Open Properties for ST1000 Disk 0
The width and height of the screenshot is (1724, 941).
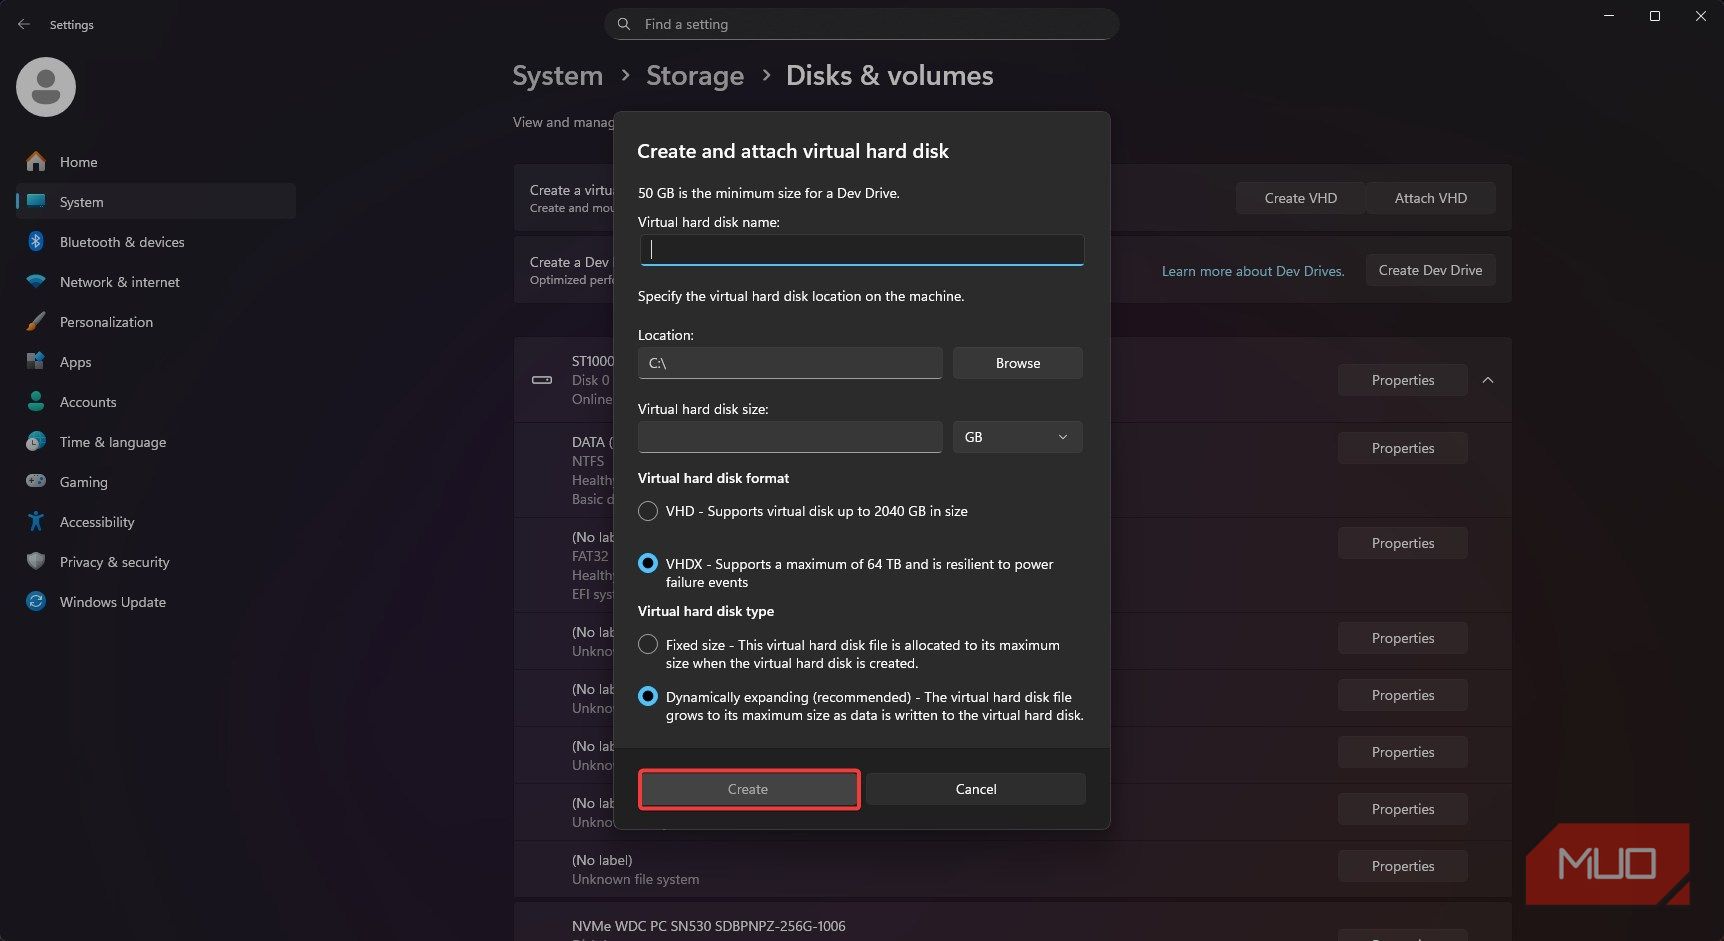click(x=1402, y=380)
